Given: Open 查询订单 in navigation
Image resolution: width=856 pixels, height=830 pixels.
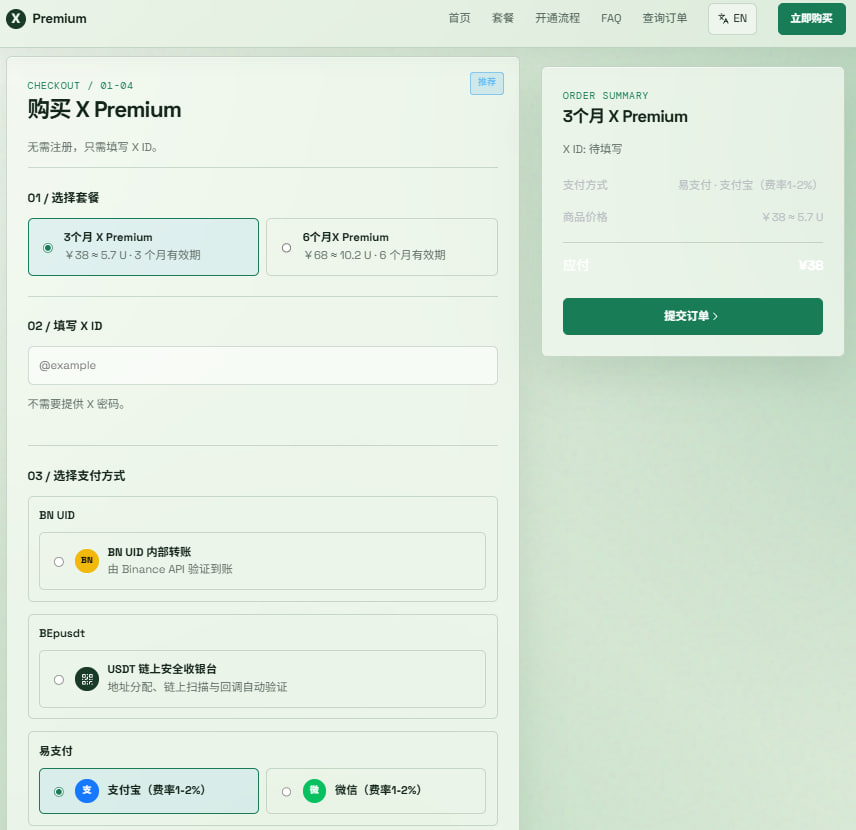Looking at the screenshot, I should coord(664,19).
